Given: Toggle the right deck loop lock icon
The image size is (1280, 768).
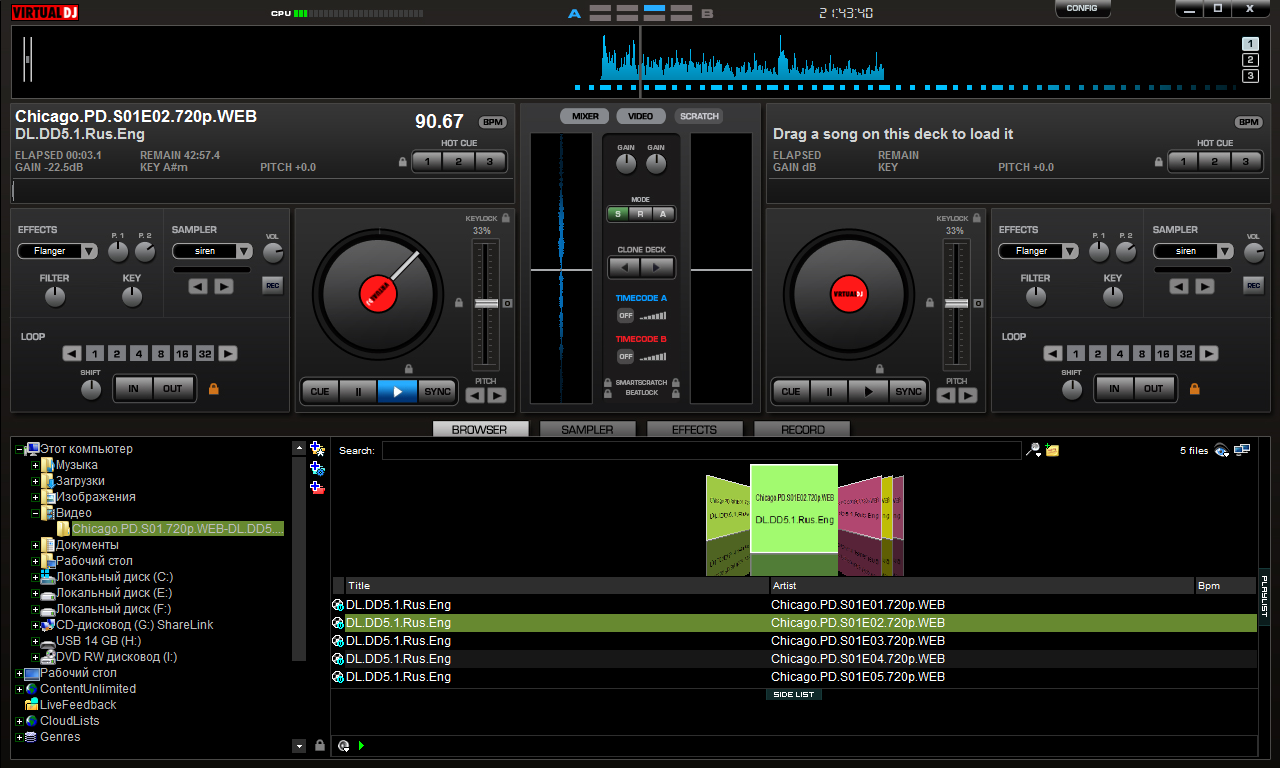Looking at the screenshot, I should [1194, 389].
